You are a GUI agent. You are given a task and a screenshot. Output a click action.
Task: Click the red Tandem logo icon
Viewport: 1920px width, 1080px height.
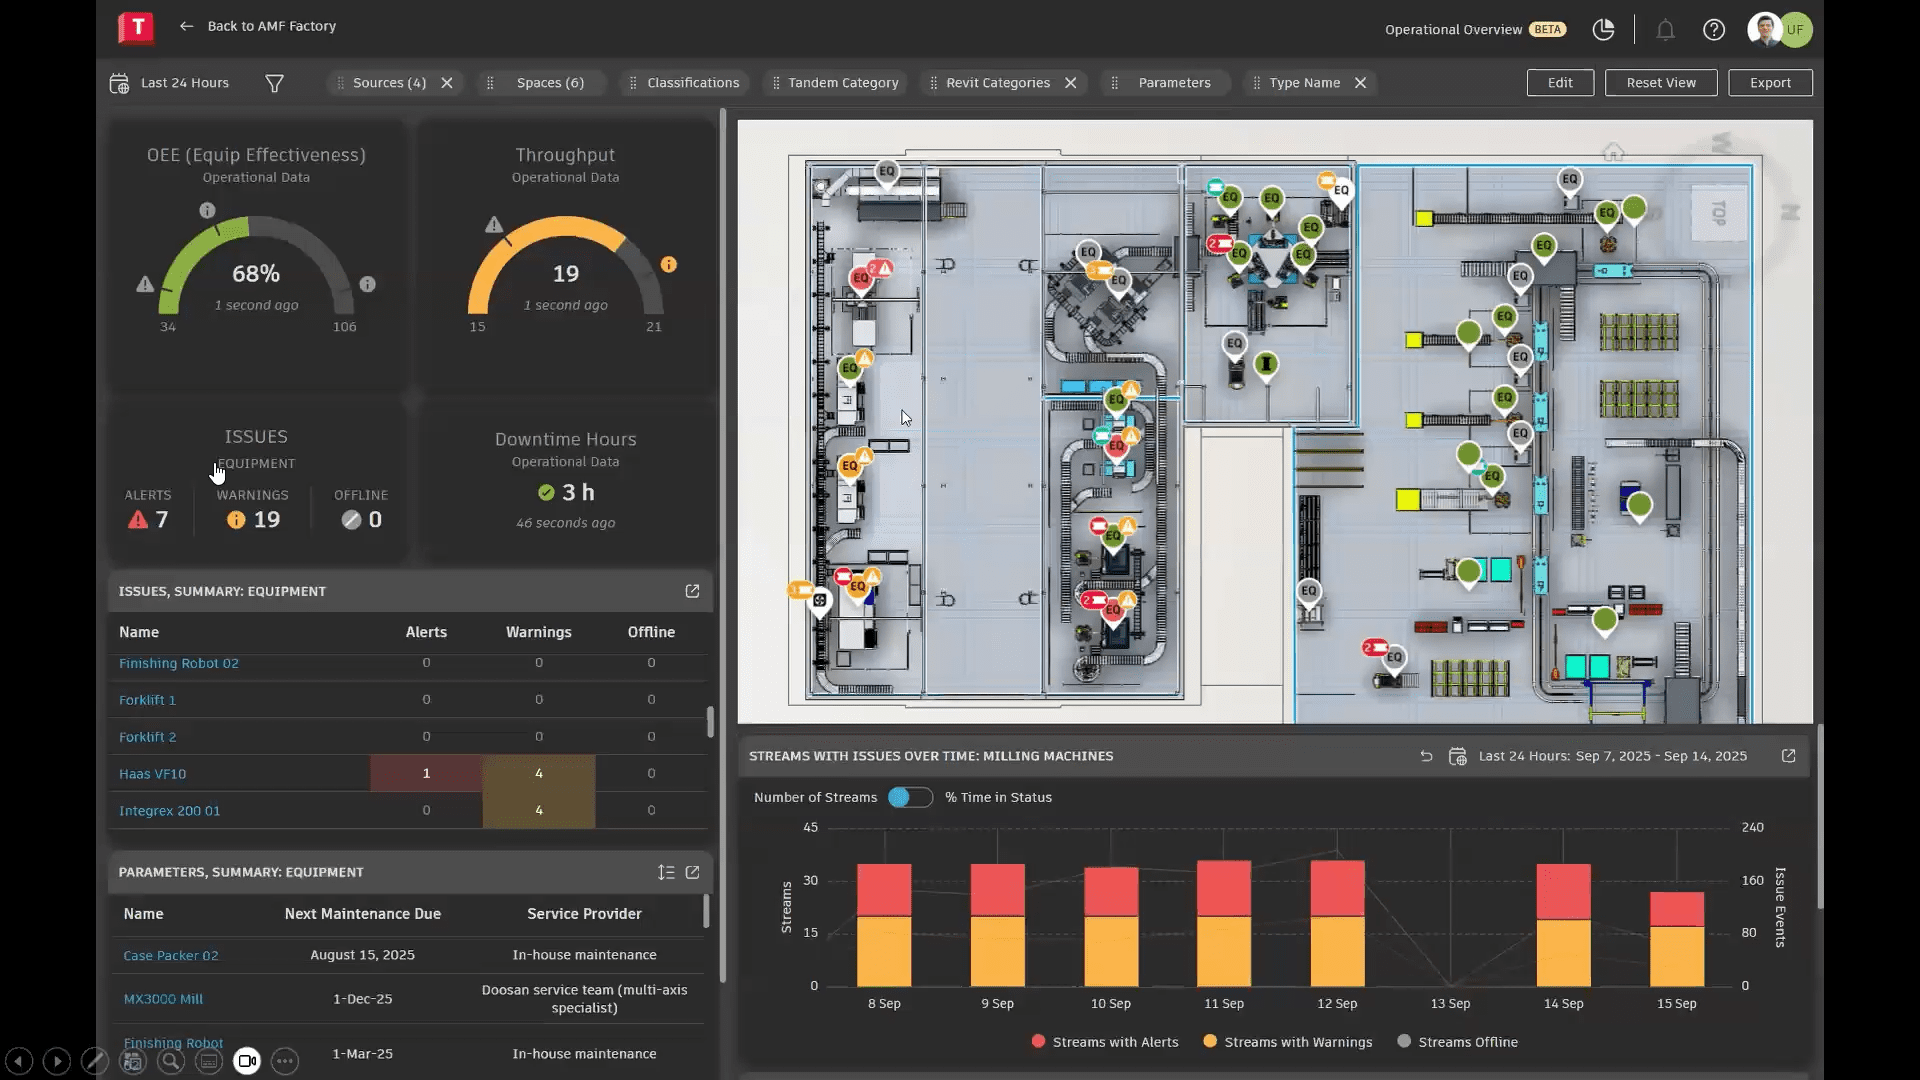coord(136,27)
